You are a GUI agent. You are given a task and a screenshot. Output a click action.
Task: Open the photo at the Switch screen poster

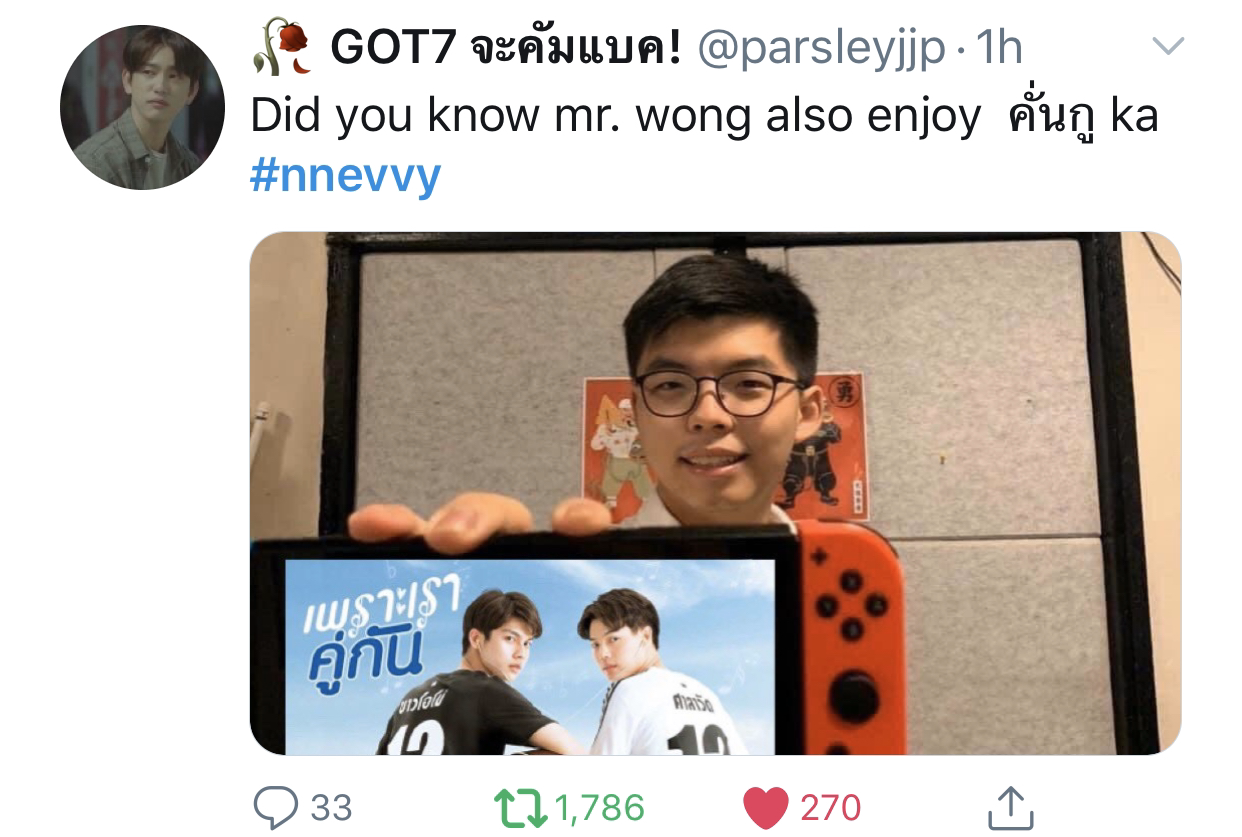point(530,657)
